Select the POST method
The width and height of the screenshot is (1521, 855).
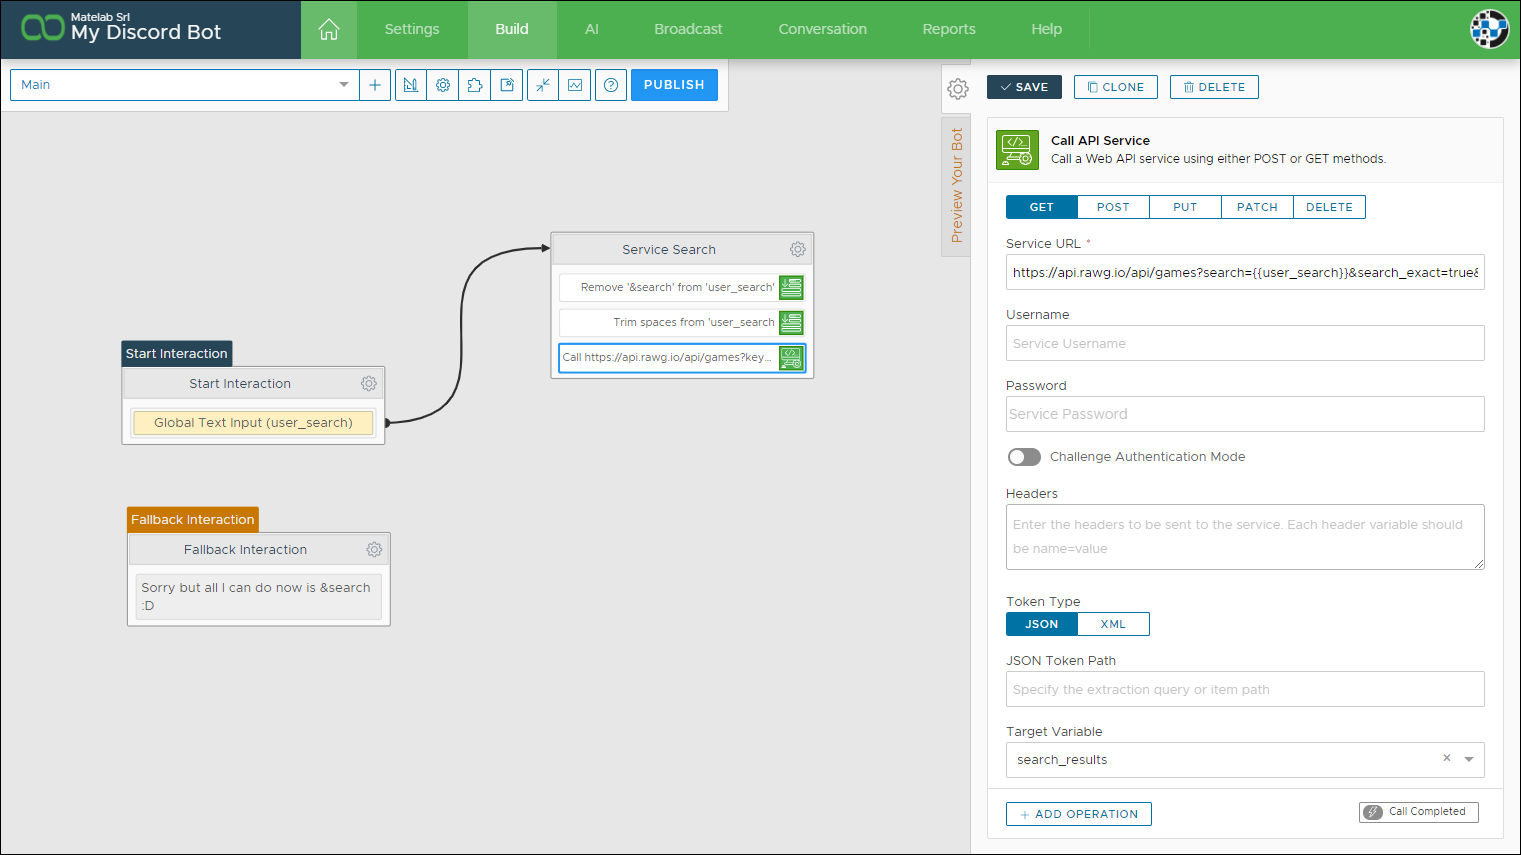(1113, 207)
